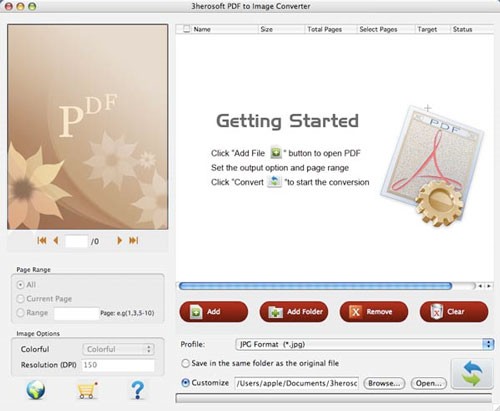Jump to the last preview page

click(134, 240)
